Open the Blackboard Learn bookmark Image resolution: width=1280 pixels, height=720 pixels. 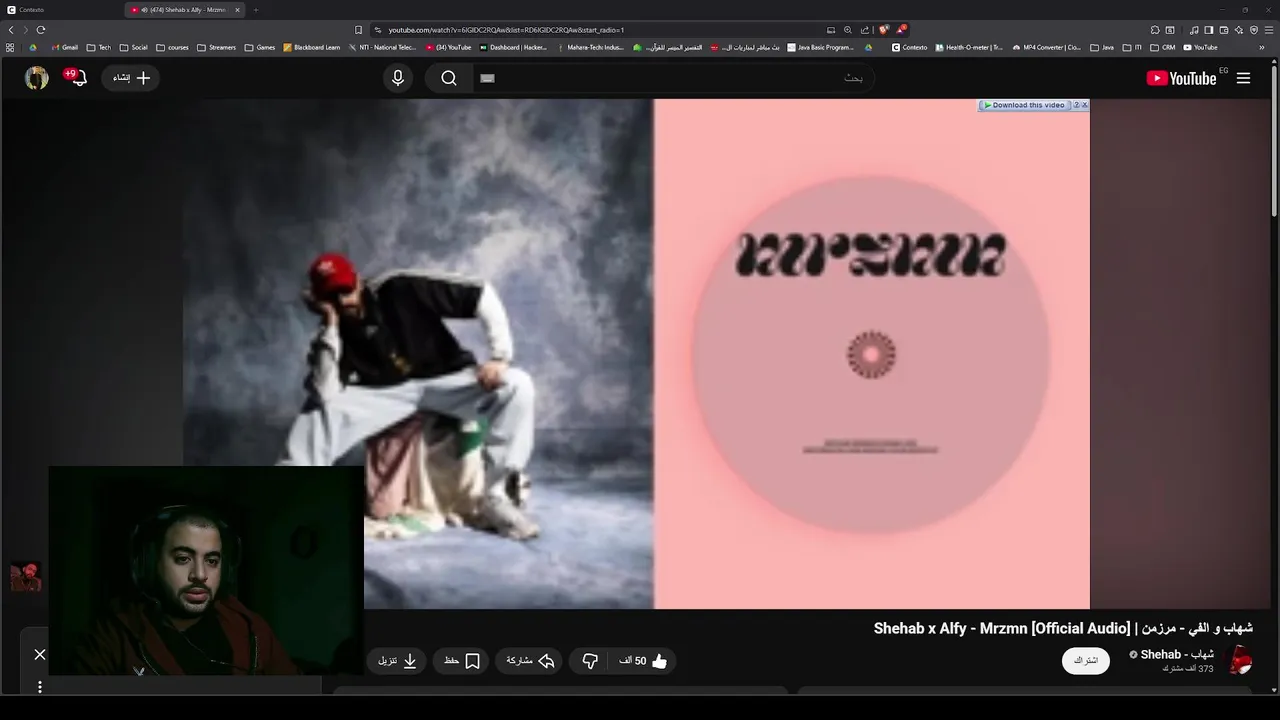pos(312,47)
